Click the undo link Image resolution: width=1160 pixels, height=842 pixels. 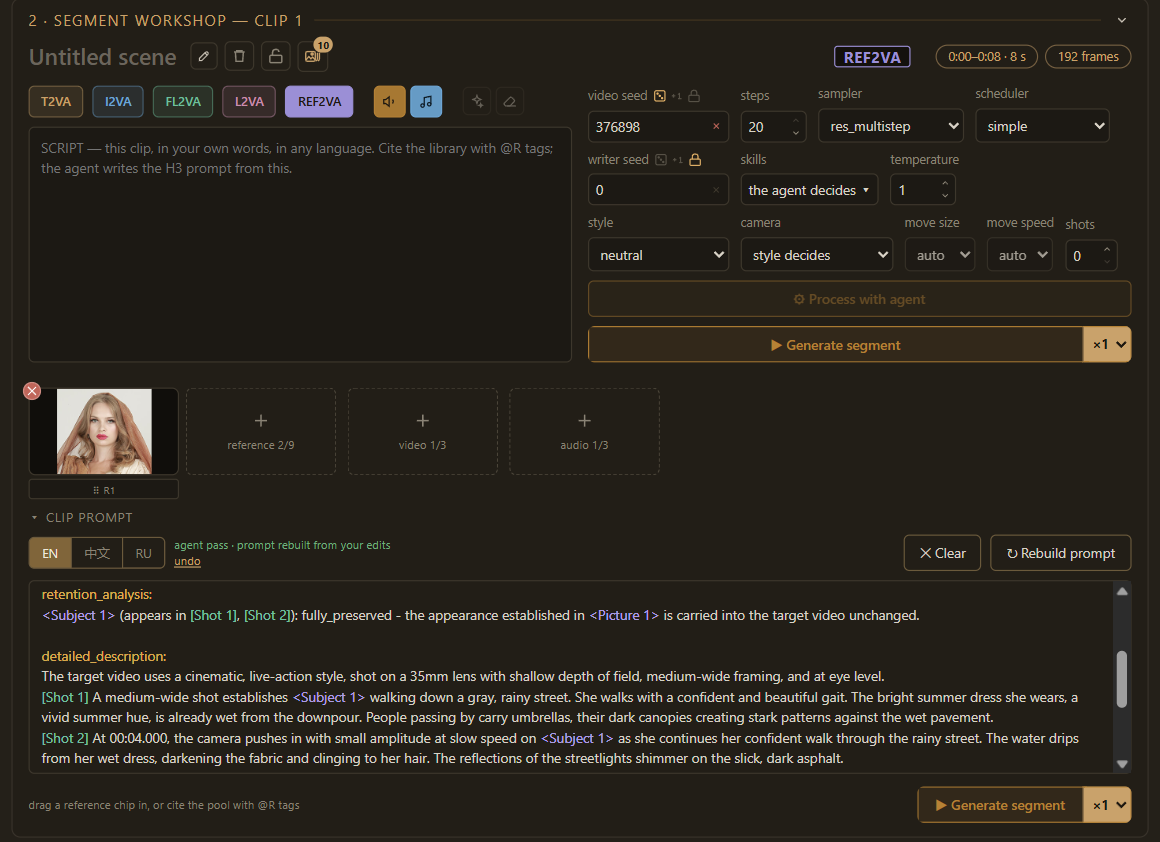[187, 562]
